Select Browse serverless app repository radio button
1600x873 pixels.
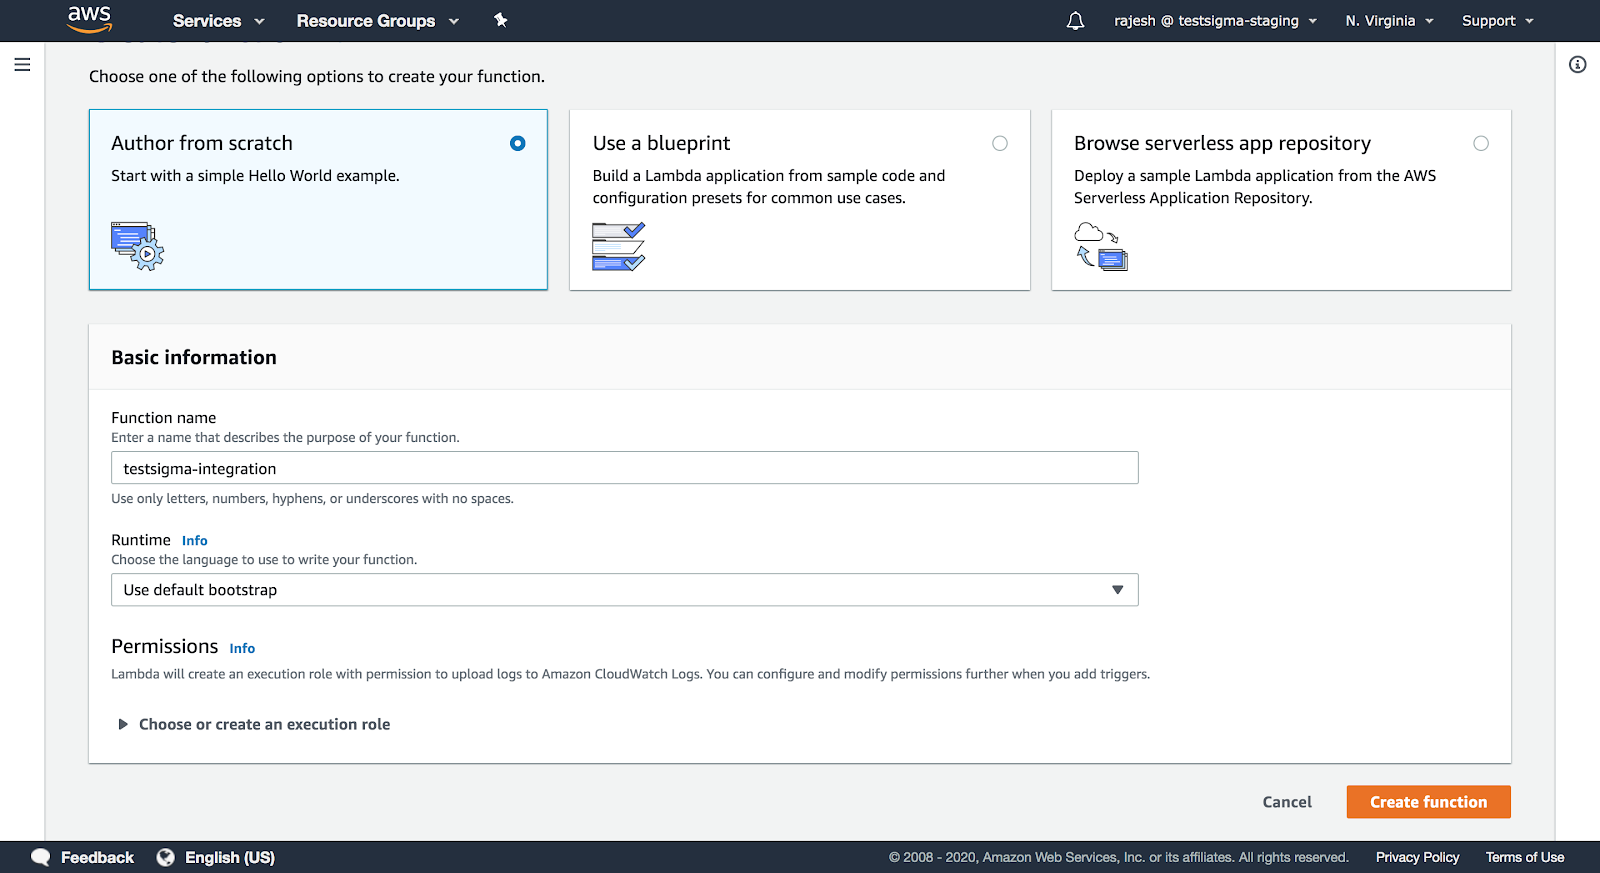1481,143
